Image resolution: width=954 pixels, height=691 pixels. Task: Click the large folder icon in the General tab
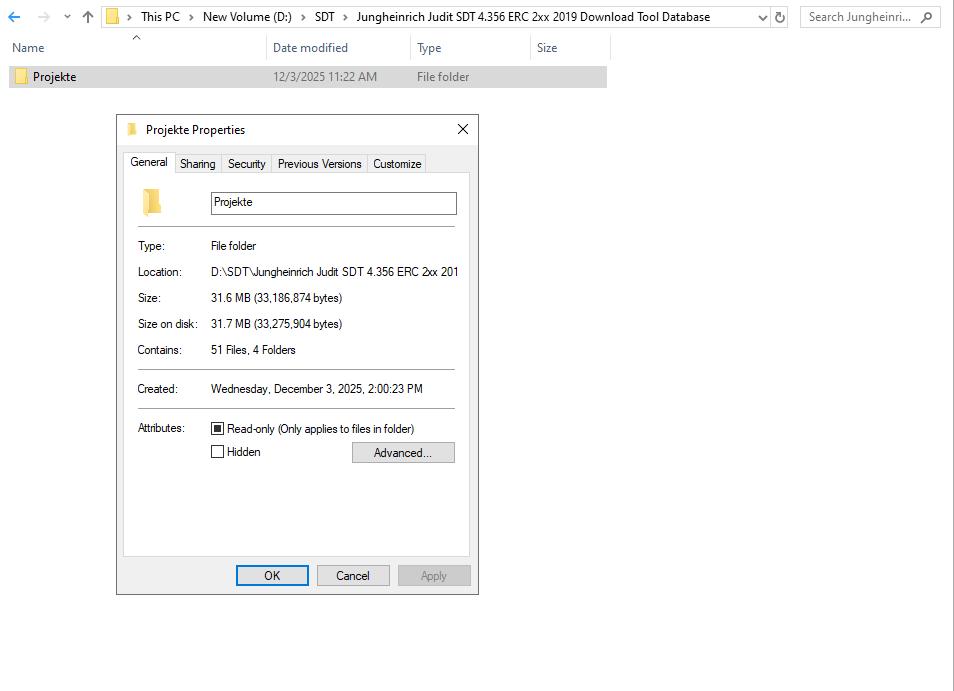click(151, 202)
